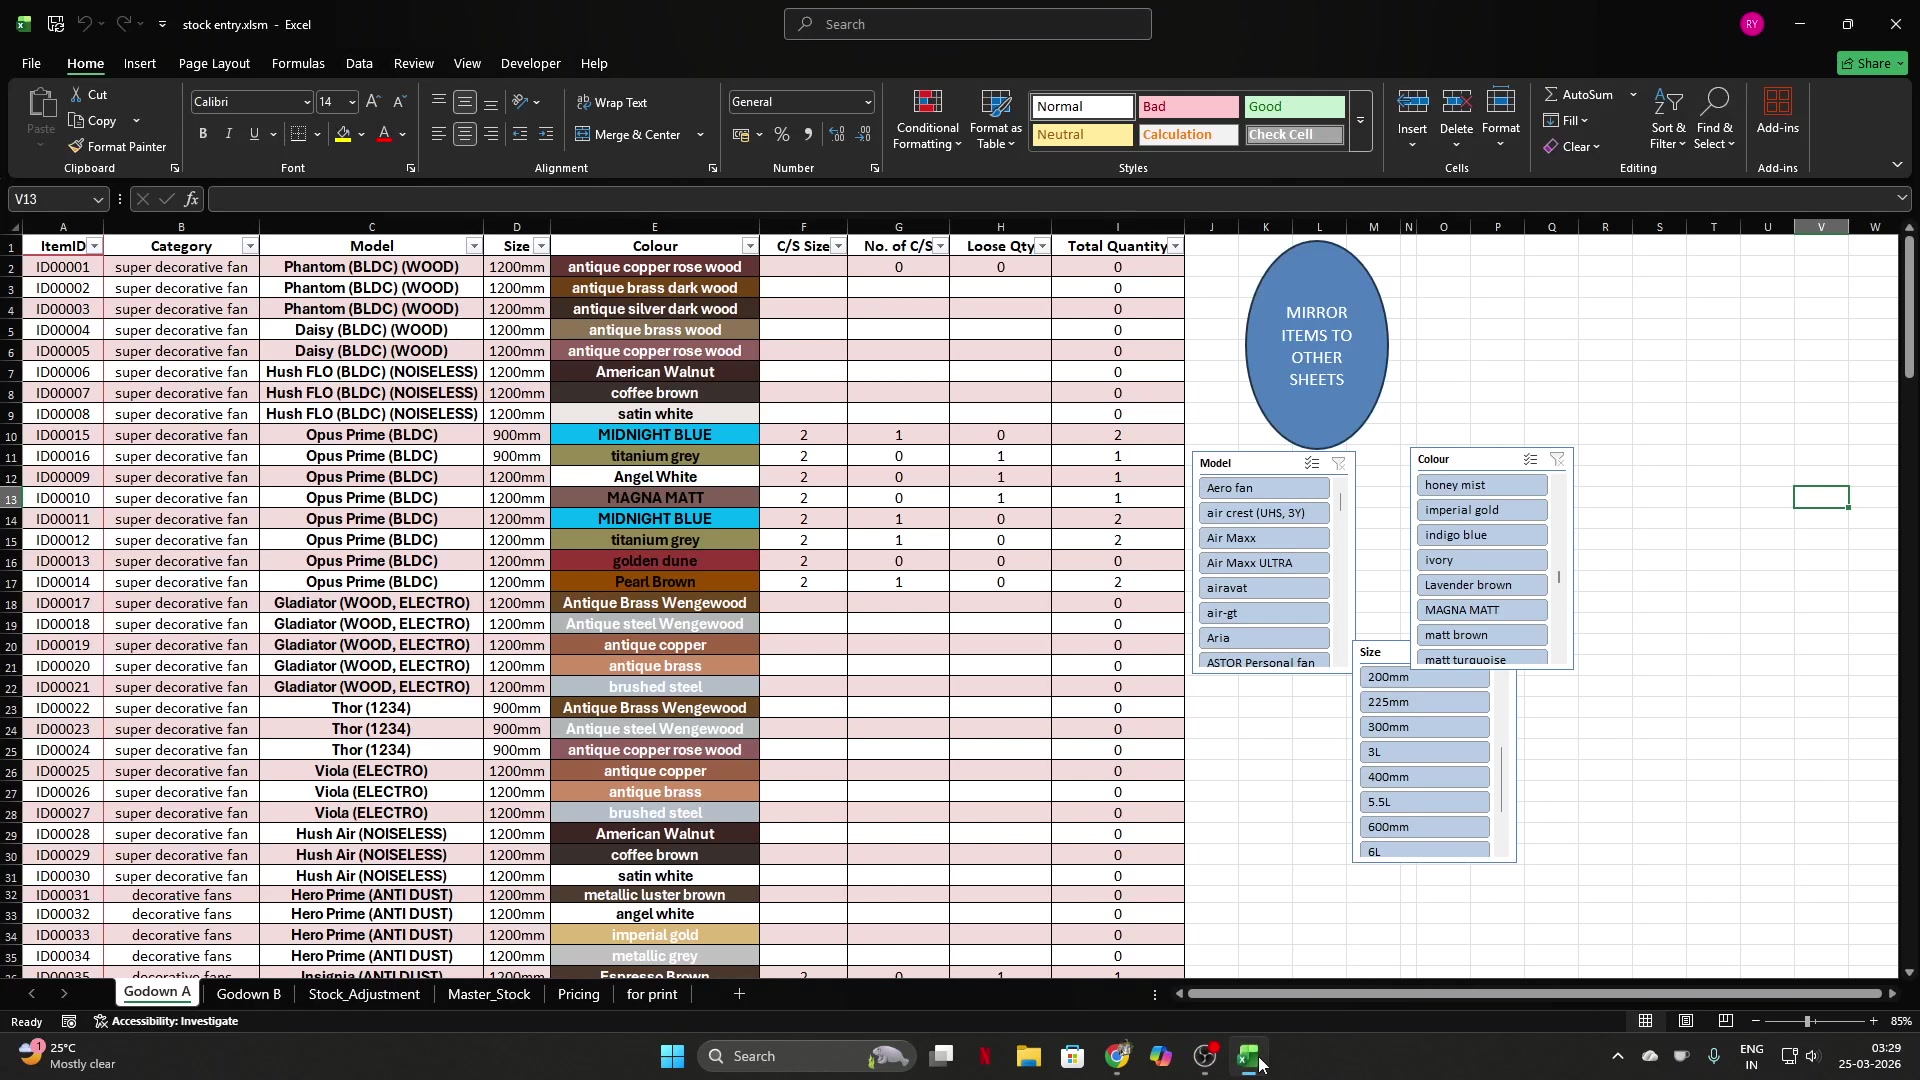
Task: Align text right in cell
Action: tap(491, 134)
